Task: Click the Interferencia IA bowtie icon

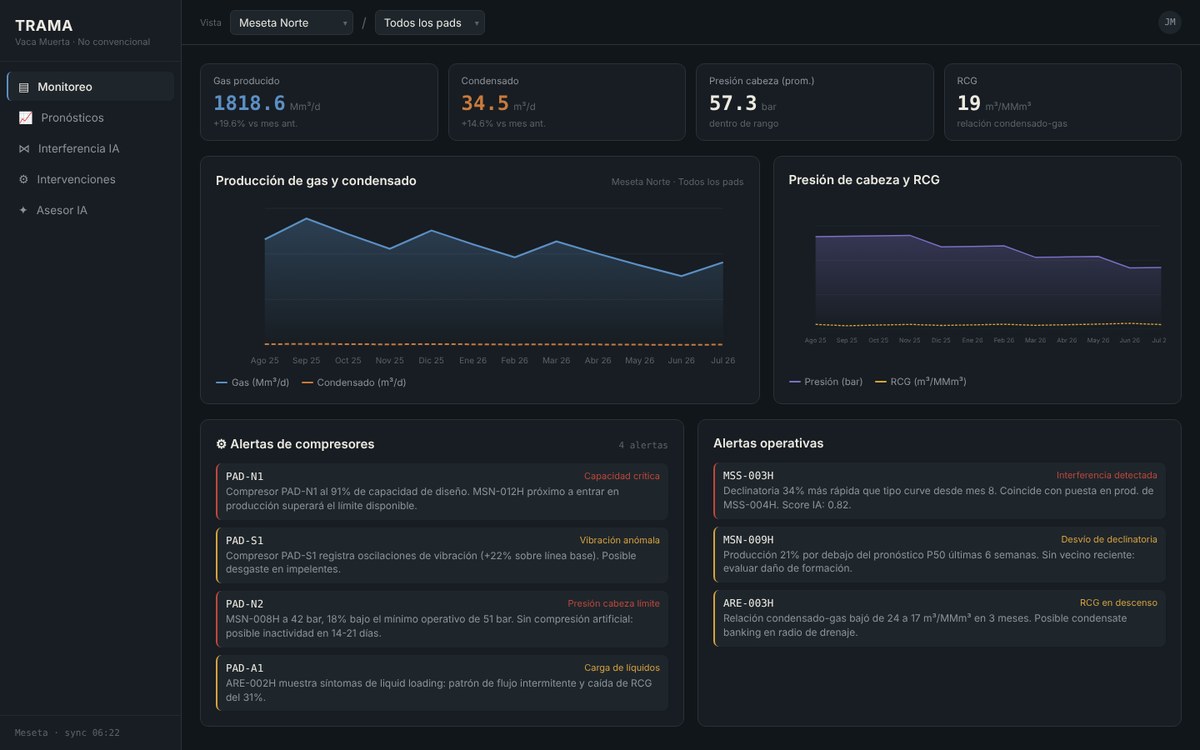Action: pos(24,149)
